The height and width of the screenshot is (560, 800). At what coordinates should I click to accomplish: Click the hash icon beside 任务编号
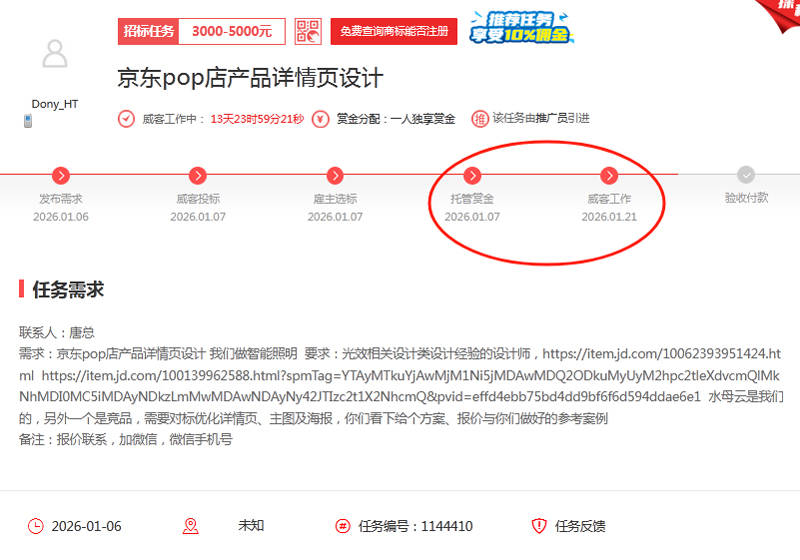click(343, 526)
